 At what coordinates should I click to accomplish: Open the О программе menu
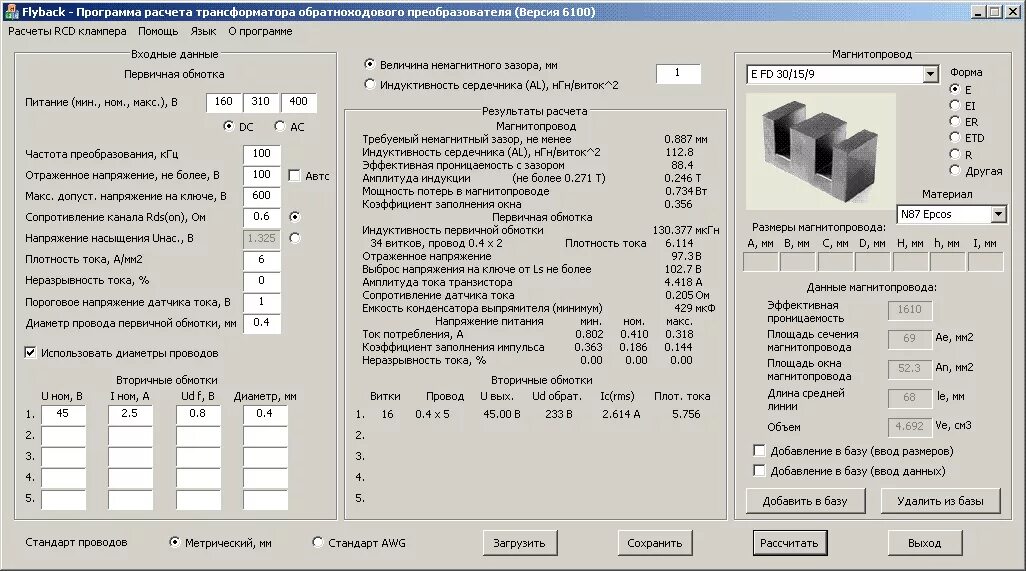point(260,31)
